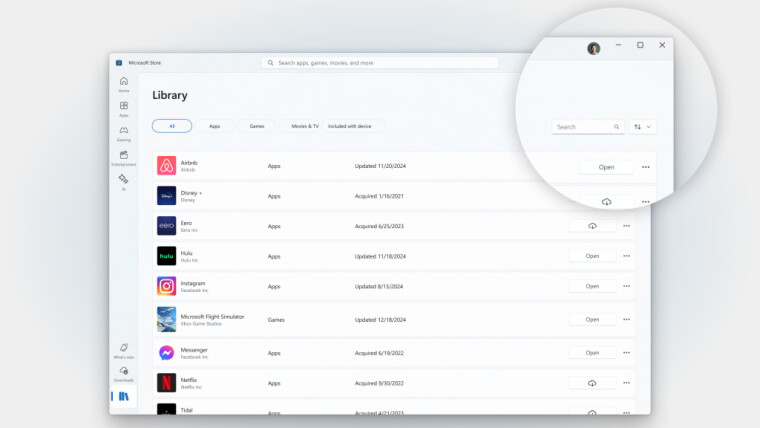Viewport: 760px width, 428px height.
Task: Open more options for Microsoft Flight Simulator
Action: pyautogui.click(x=627, y=319)
